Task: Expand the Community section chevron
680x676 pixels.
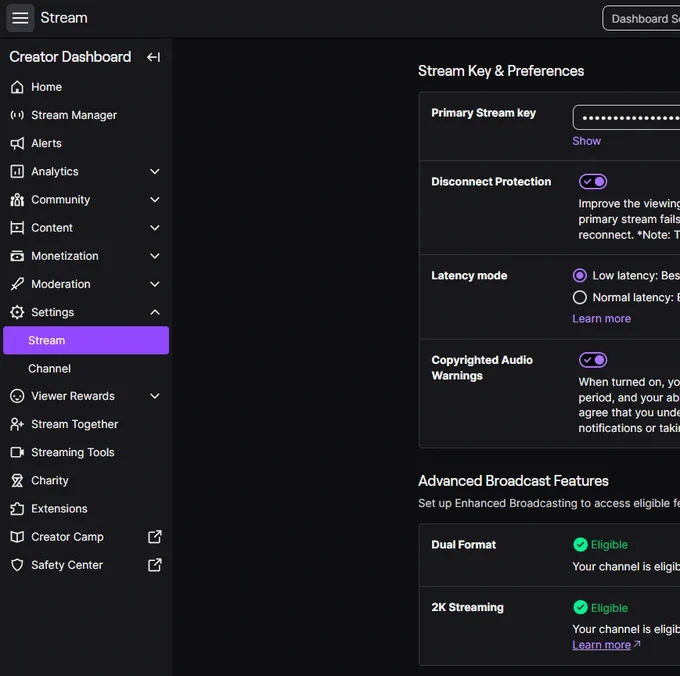Action: pos(155,200)
